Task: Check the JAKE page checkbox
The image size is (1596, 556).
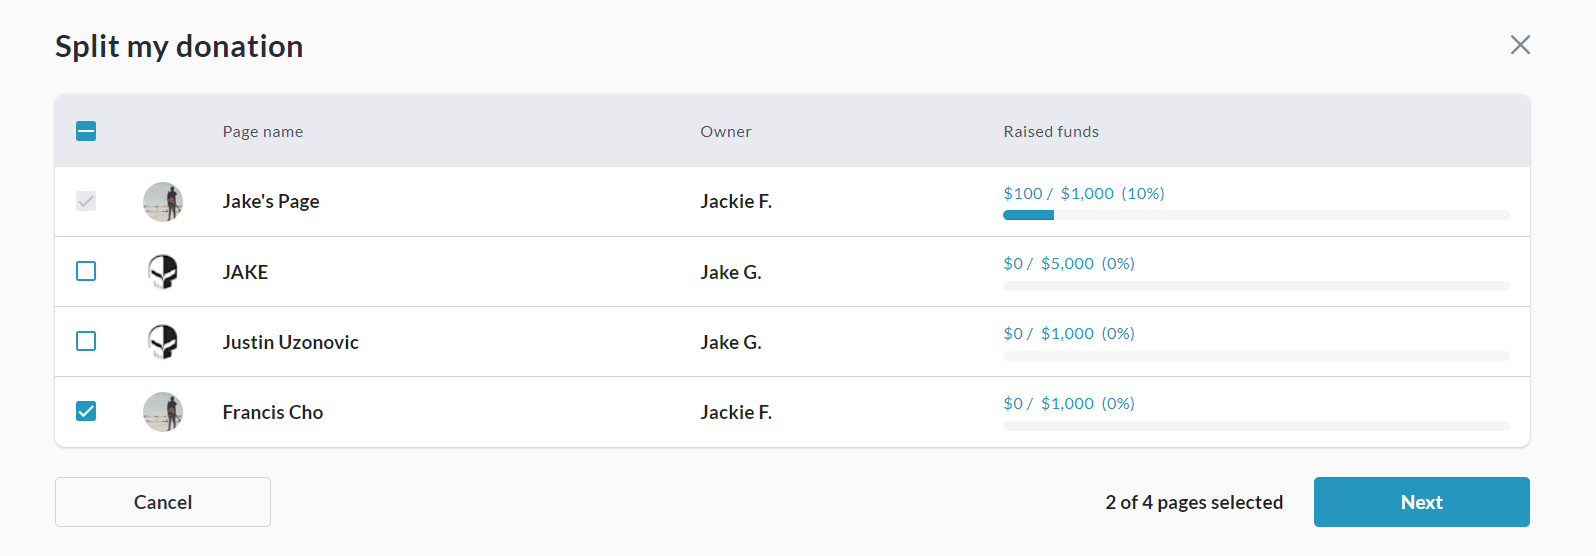Action: 86,271
